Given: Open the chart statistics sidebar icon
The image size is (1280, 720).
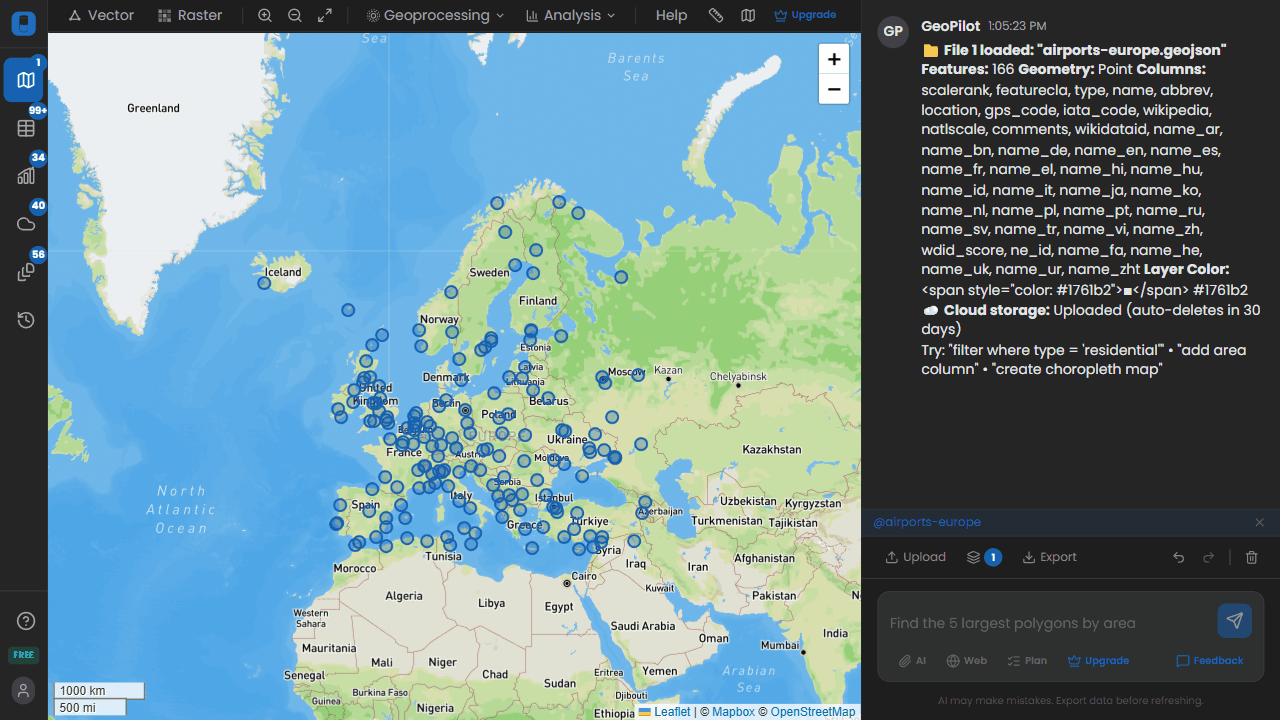Looking at the screenshot, I should [26, 176].
